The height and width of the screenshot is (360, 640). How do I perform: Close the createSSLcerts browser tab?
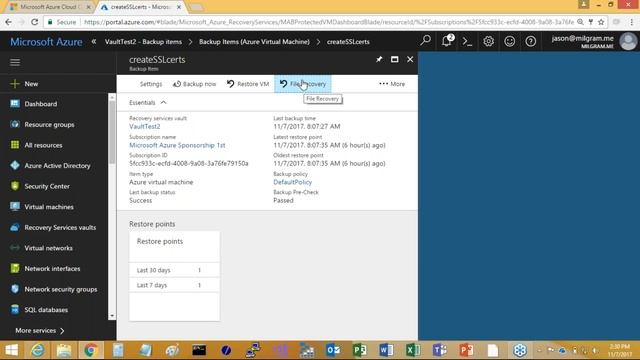click(179, 7)
